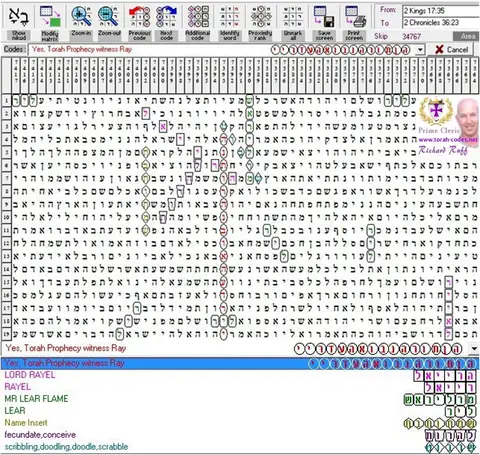Select highlighted row 'Yes, Torah Prophecy witness Ray'
The width and height of the screenshot is (480, 455).
(x=240, y=363)
